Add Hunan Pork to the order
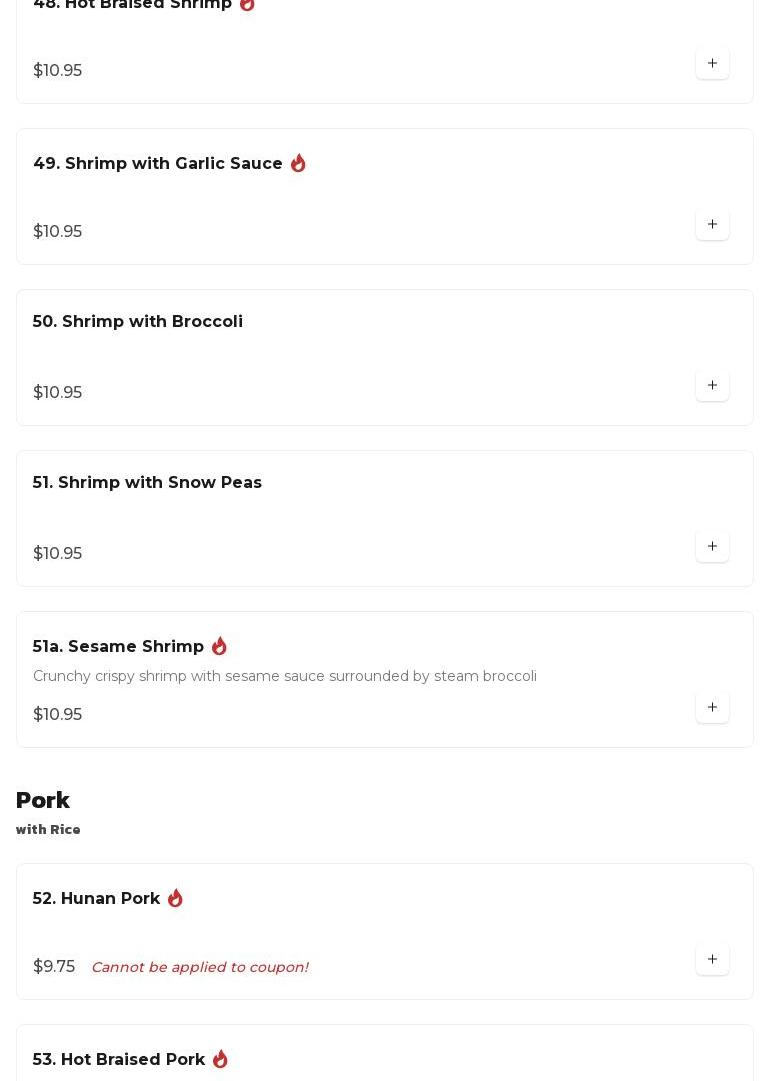Image resolution: width=770 pixels, height=1081 pixels. 712,959
